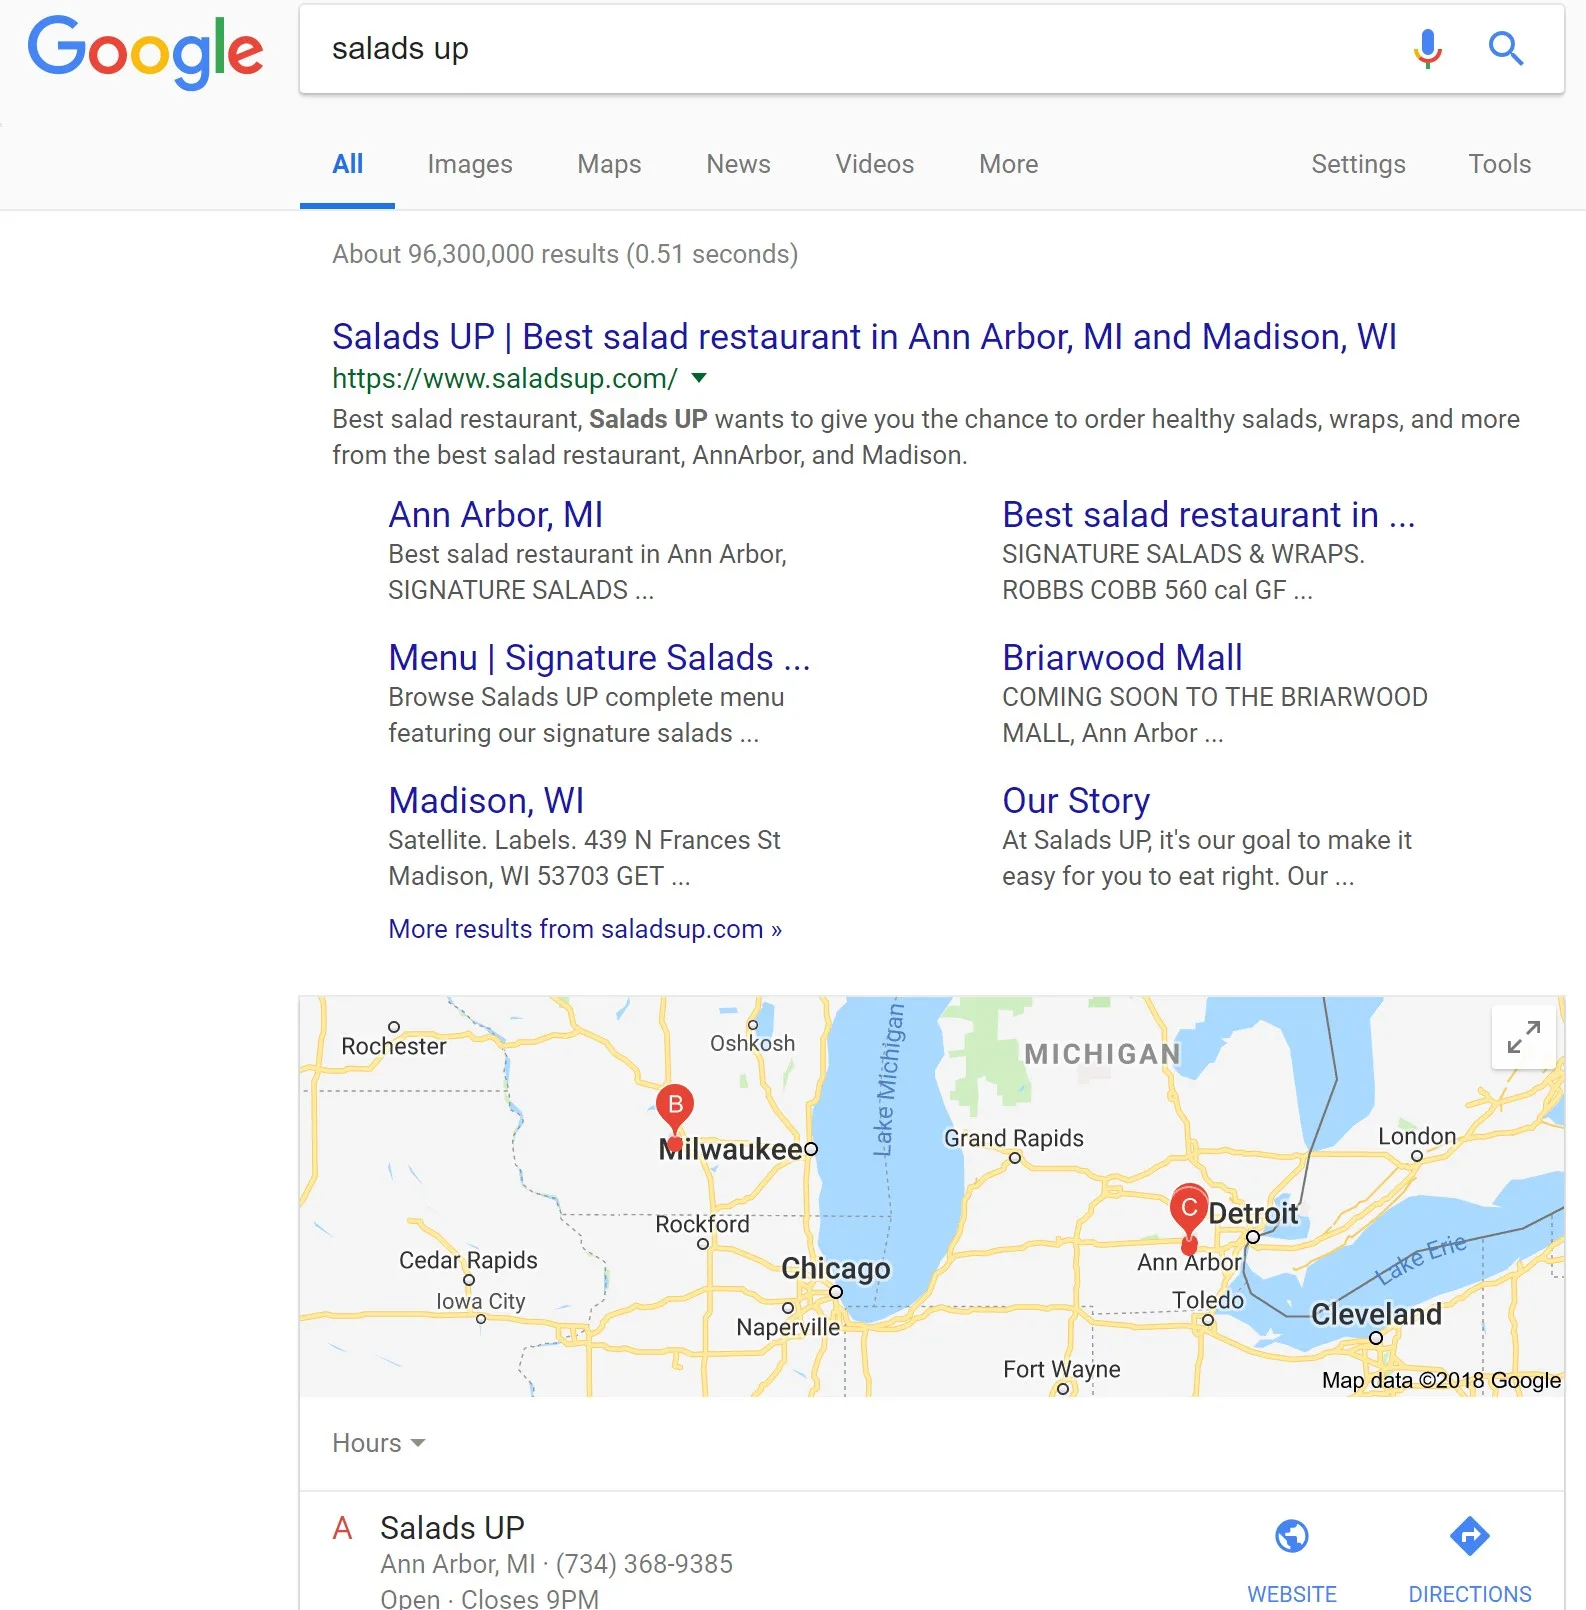The height and width of the screenshot is (1610, 1586).
Task: Open the More search categories menu
Action: coord(1008,164)
